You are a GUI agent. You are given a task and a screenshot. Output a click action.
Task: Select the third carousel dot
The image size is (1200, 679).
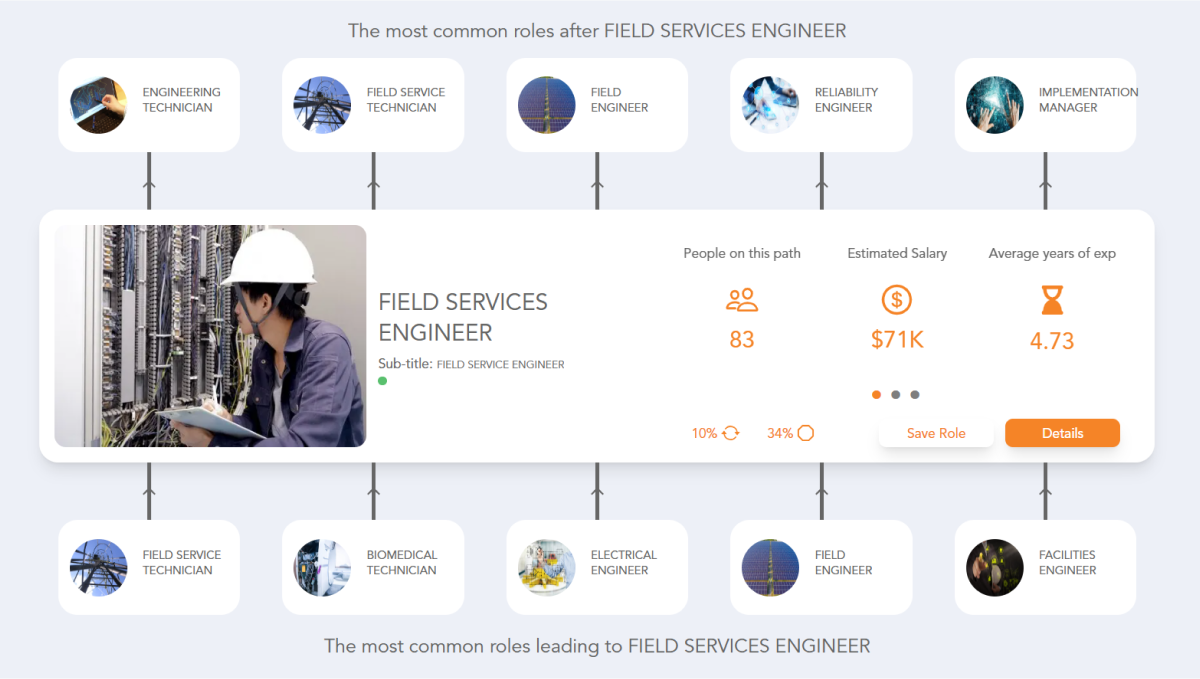(x=915, y=394)
